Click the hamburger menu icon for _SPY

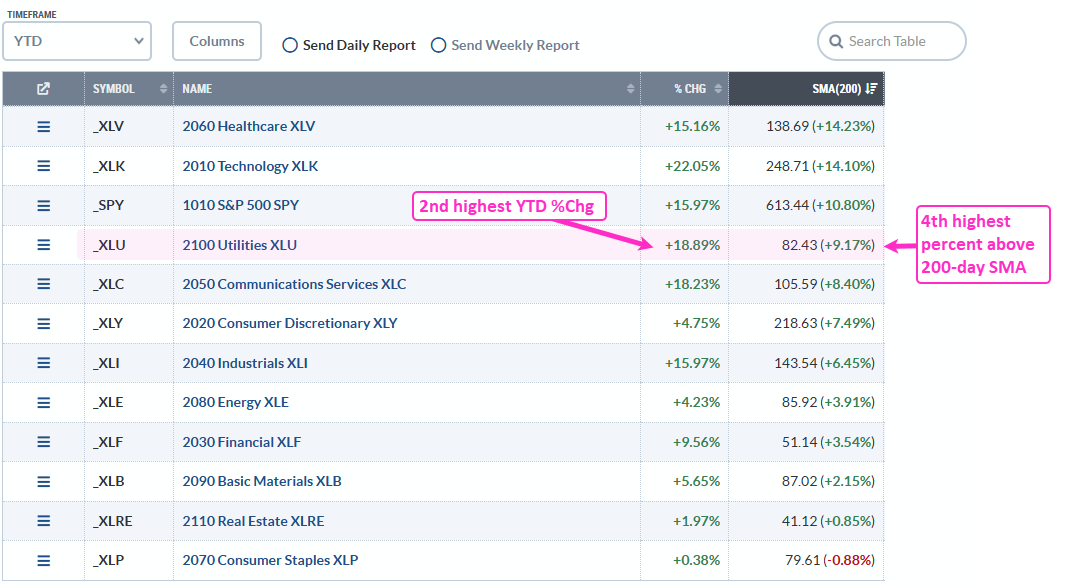pos(43,206)
